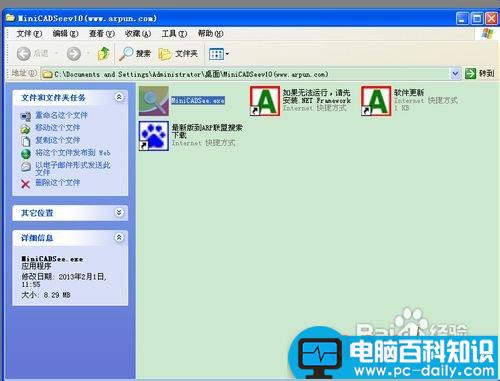Close the MiniCADSeev10 window
The height and width of the screenshot is (381, 500).
pos(491,18)
